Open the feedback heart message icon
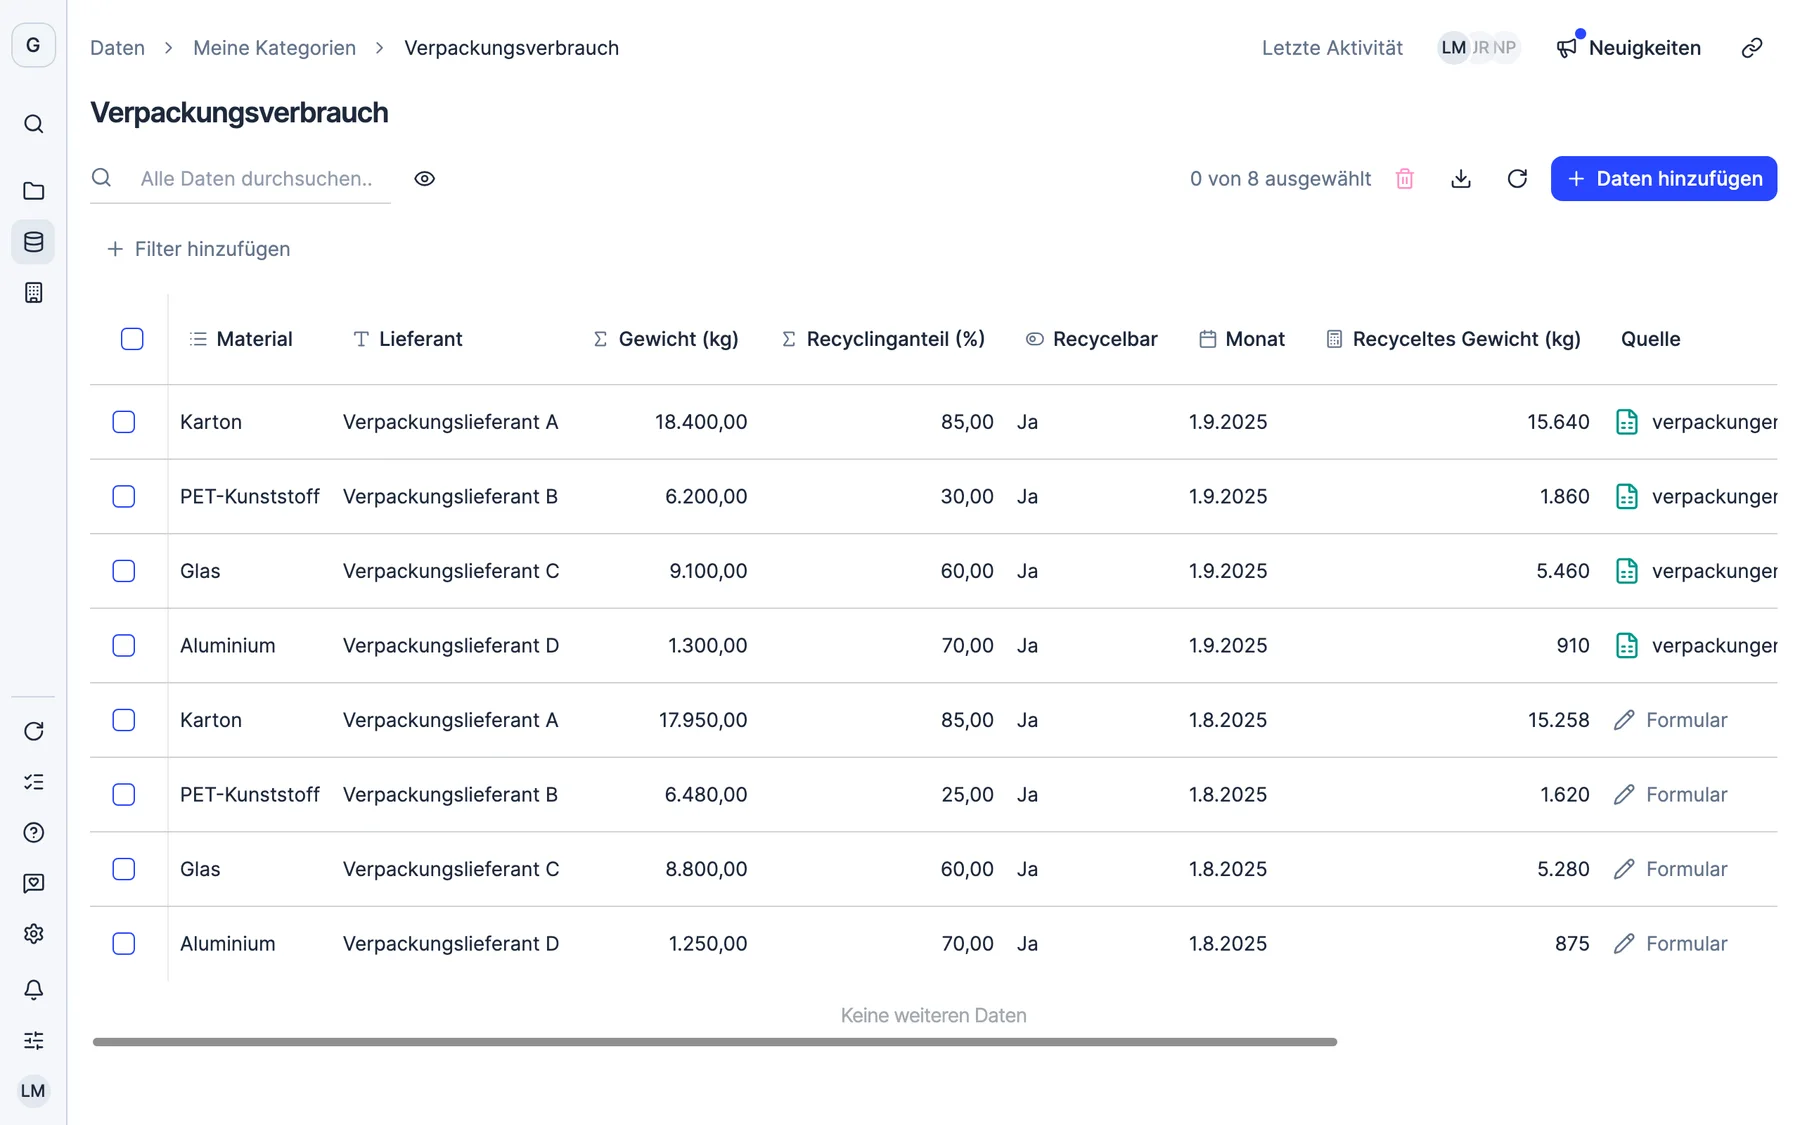The image size is (1800, 1125). coord(33,883)
